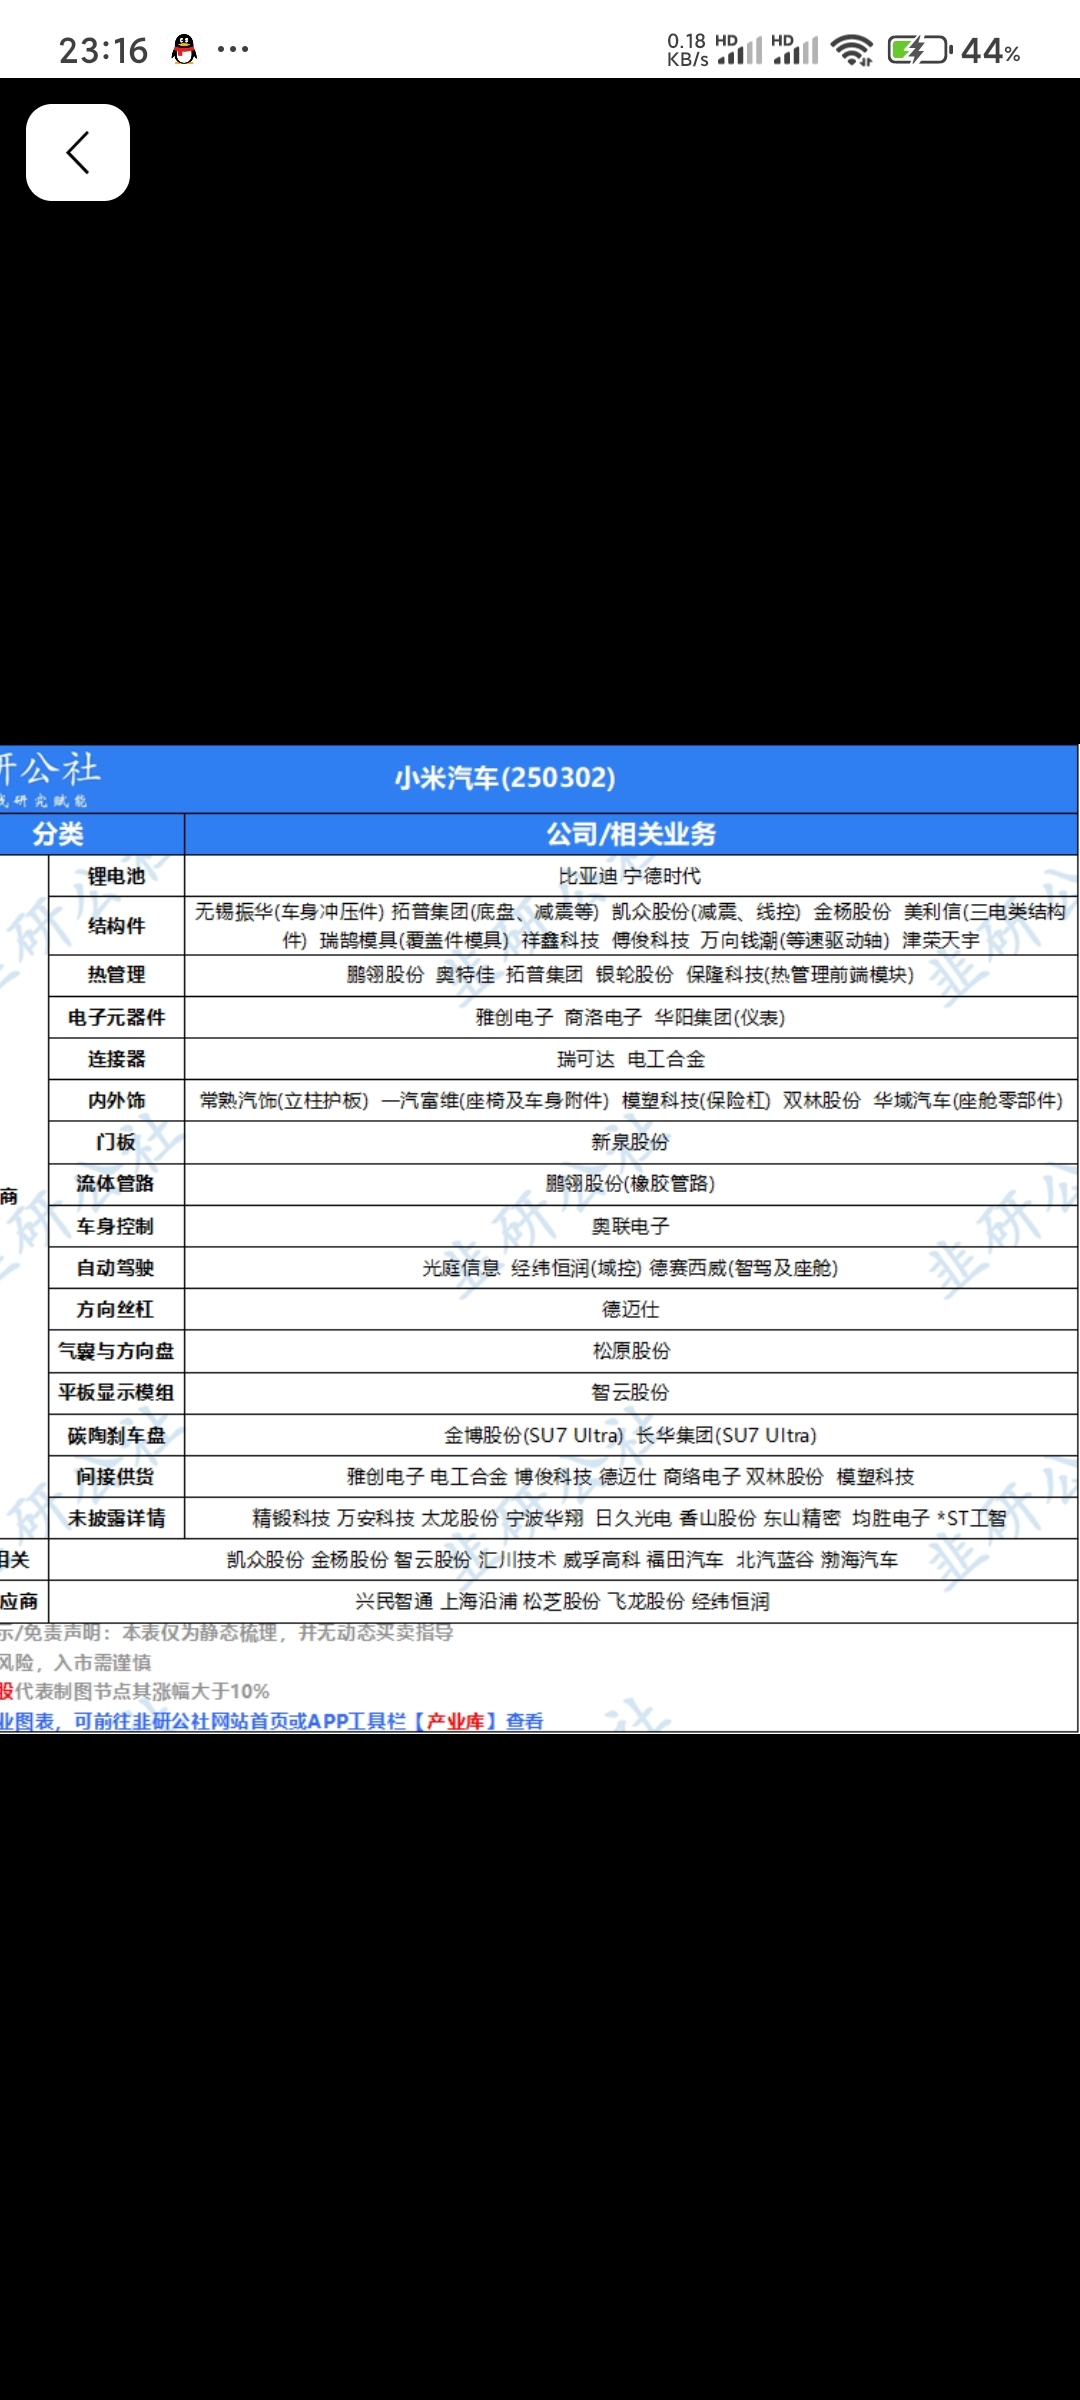1080x2400 pixels.
Task: Tap the 自动驾驶 category cell
Action: point(116,1268)
